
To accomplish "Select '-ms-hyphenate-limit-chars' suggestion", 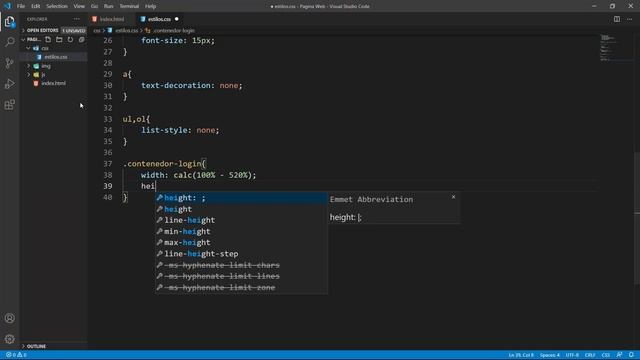I will click(241, 265).
